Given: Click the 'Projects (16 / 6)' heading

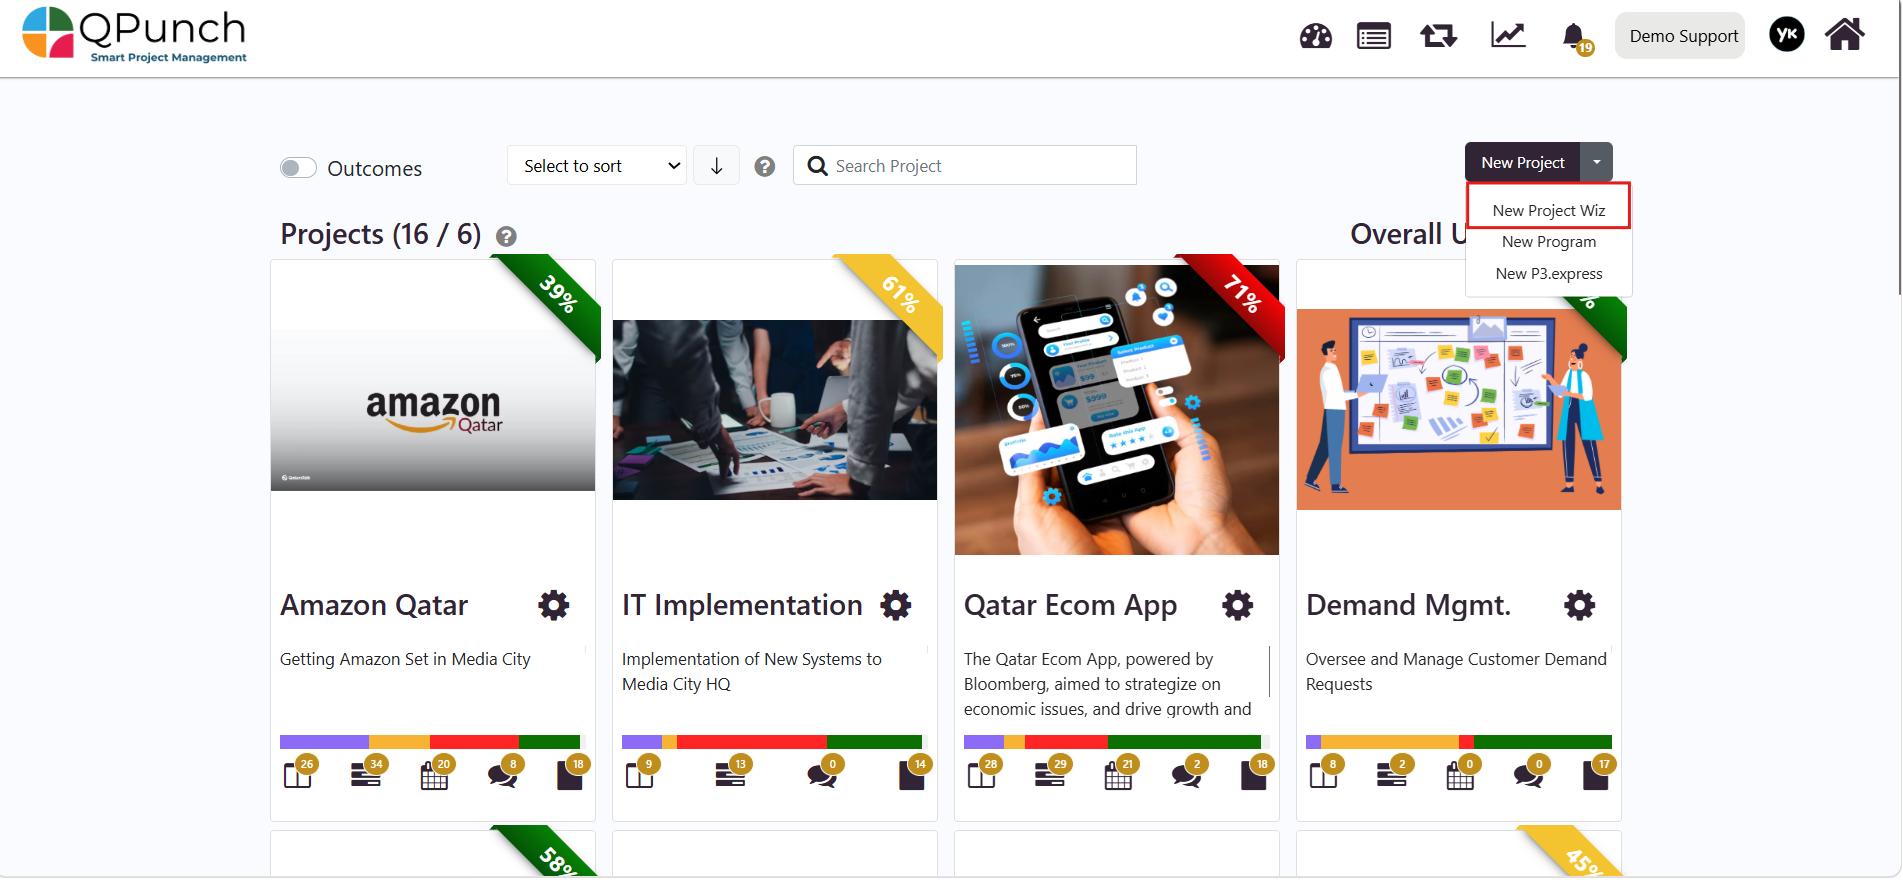Looking at the screenshot, I should point(380,234).
